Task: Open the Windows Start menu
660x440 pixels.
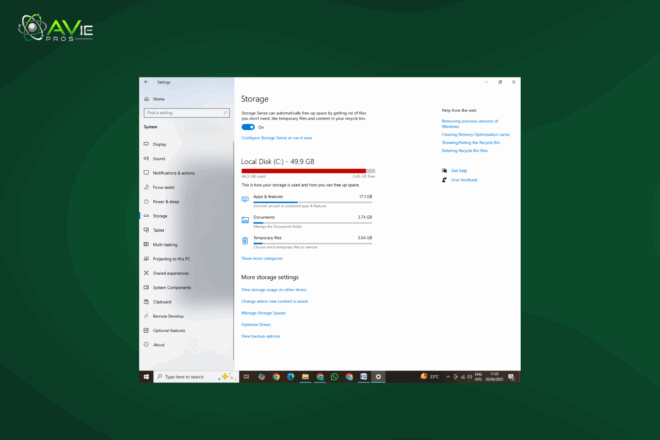Action: tap(146, 377)
